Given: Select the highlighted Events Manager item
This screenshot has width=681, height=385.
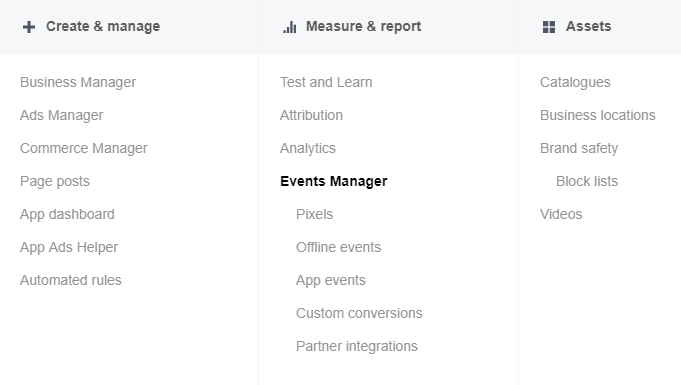Looking at the screenshot, I should (x=334, y=181).
